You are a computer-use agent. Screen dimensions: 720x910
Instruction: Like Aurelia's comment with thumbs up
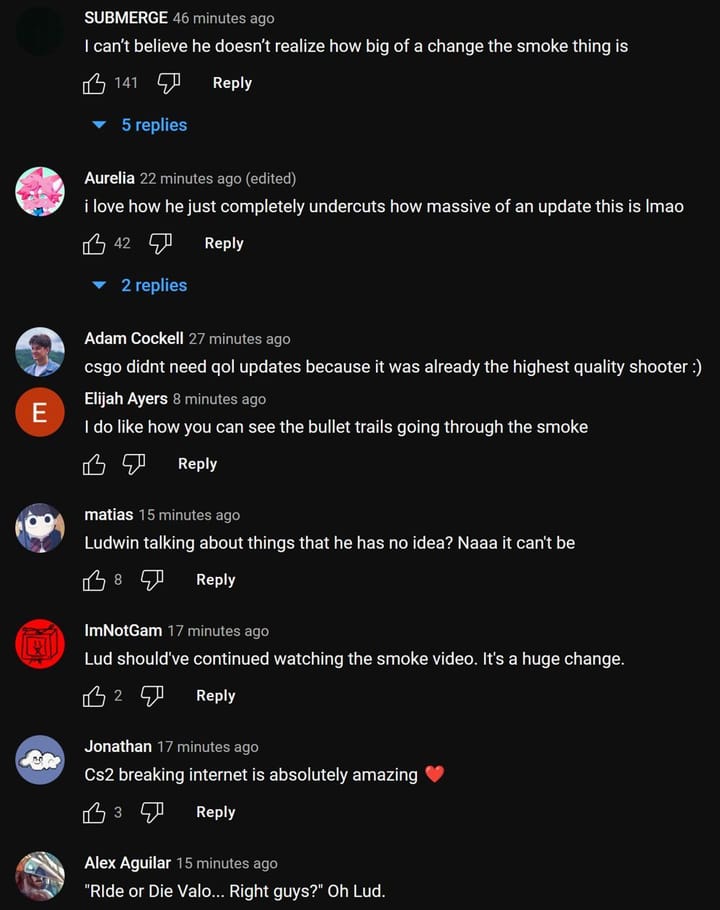coord(94,244)
